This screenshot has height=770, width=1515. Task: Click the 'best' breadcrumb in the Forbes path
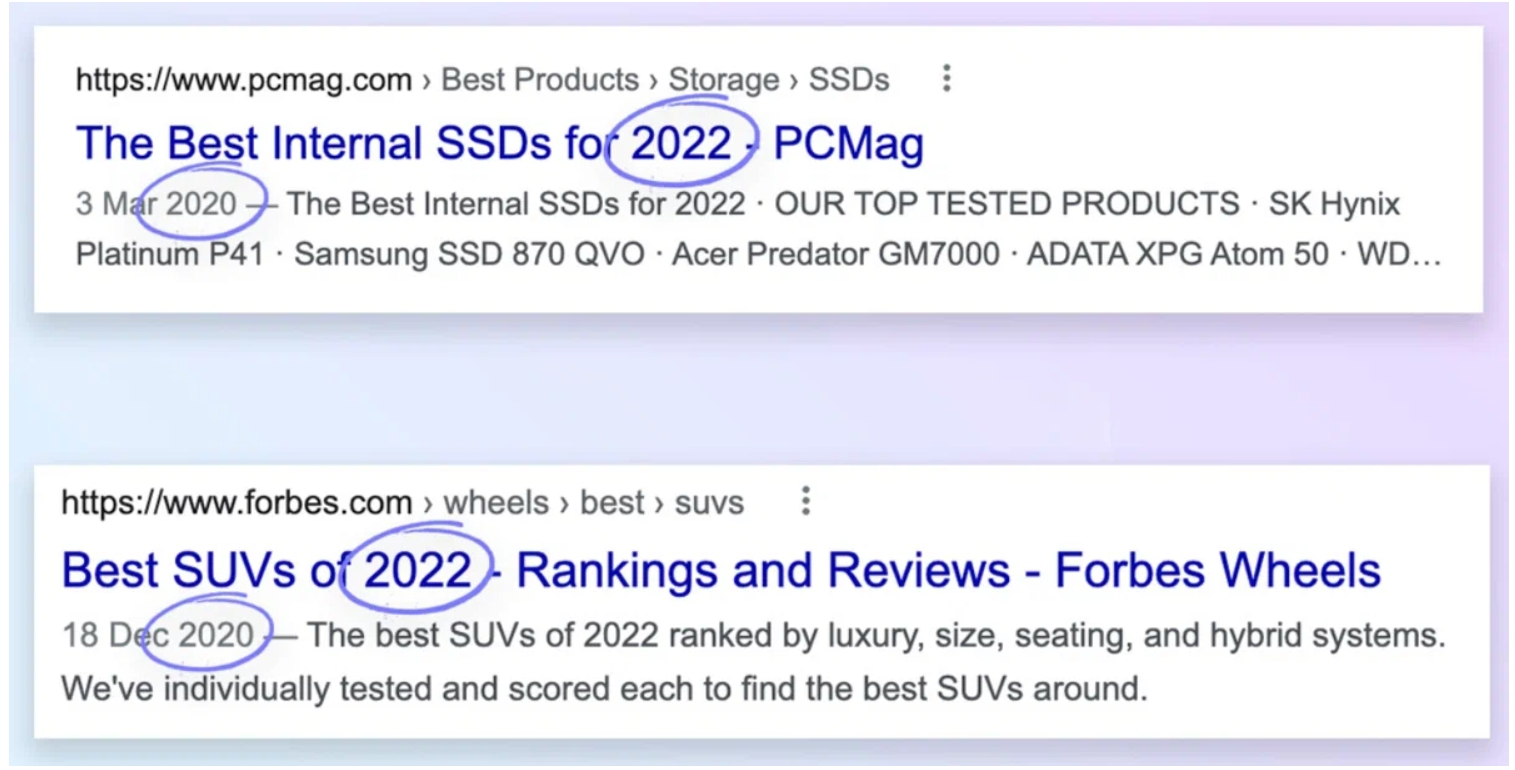[612, 502]
